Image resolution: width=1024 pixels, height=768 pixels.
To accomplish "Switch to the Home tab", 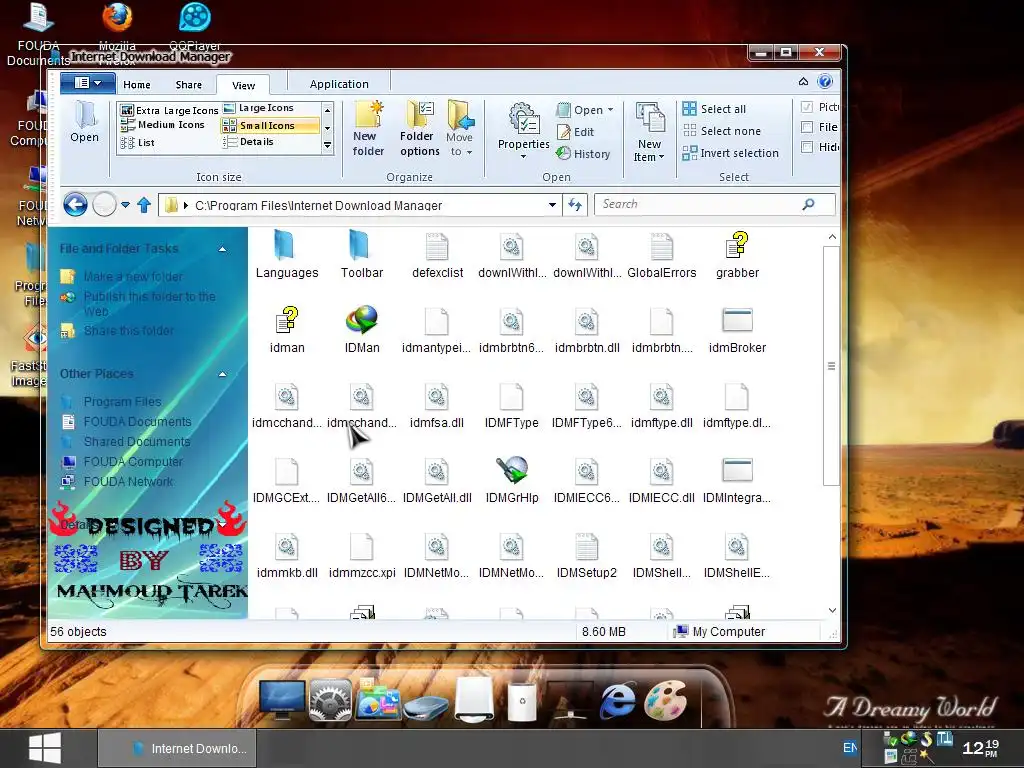I will point(136,84).
